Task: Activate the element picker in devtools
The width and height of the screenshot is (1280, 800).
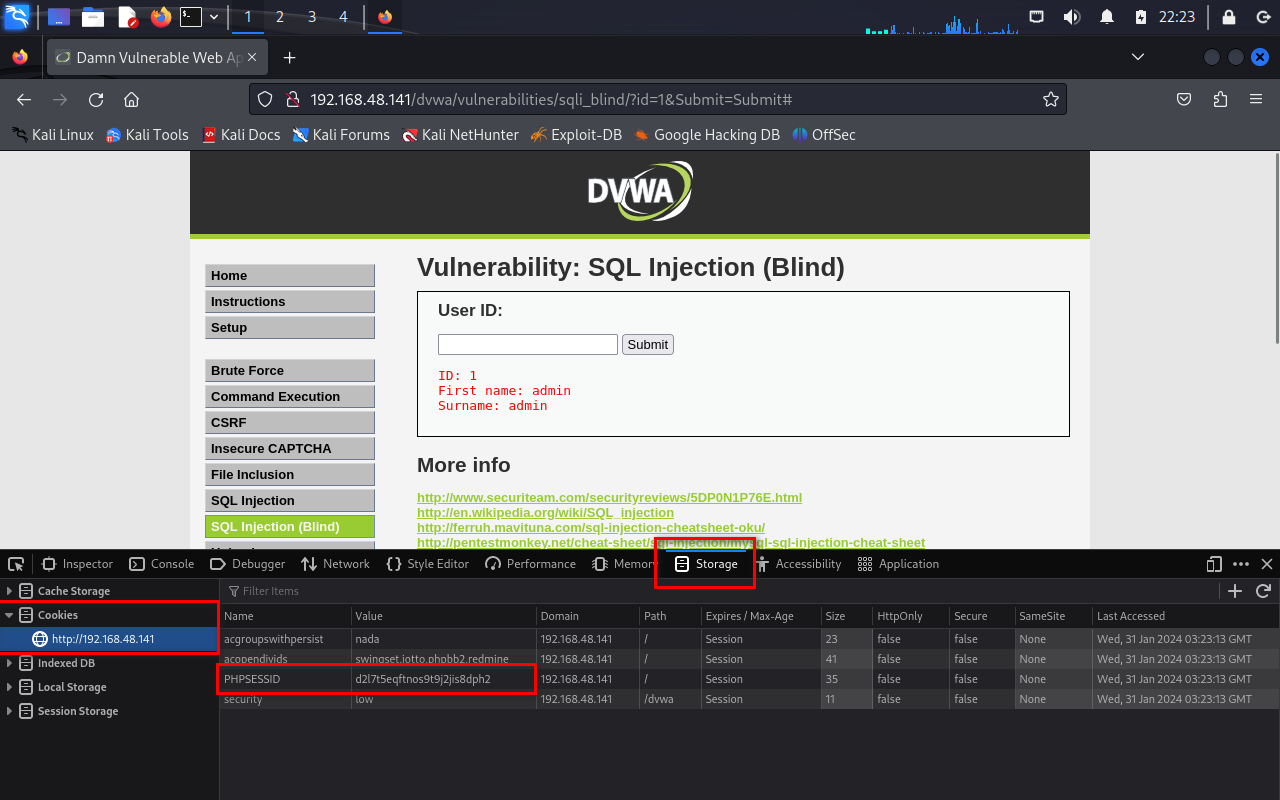Action: 16,564
